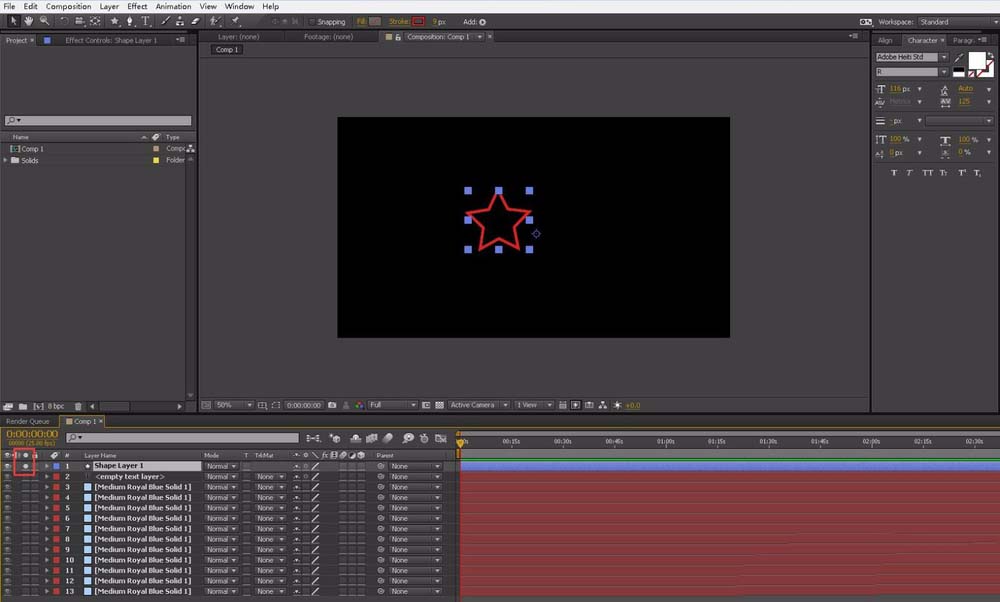The height and width of the screenshot is (602, 1000).
Task: Toggle motion blur for all layers in timeline
Action: [388, 438]
